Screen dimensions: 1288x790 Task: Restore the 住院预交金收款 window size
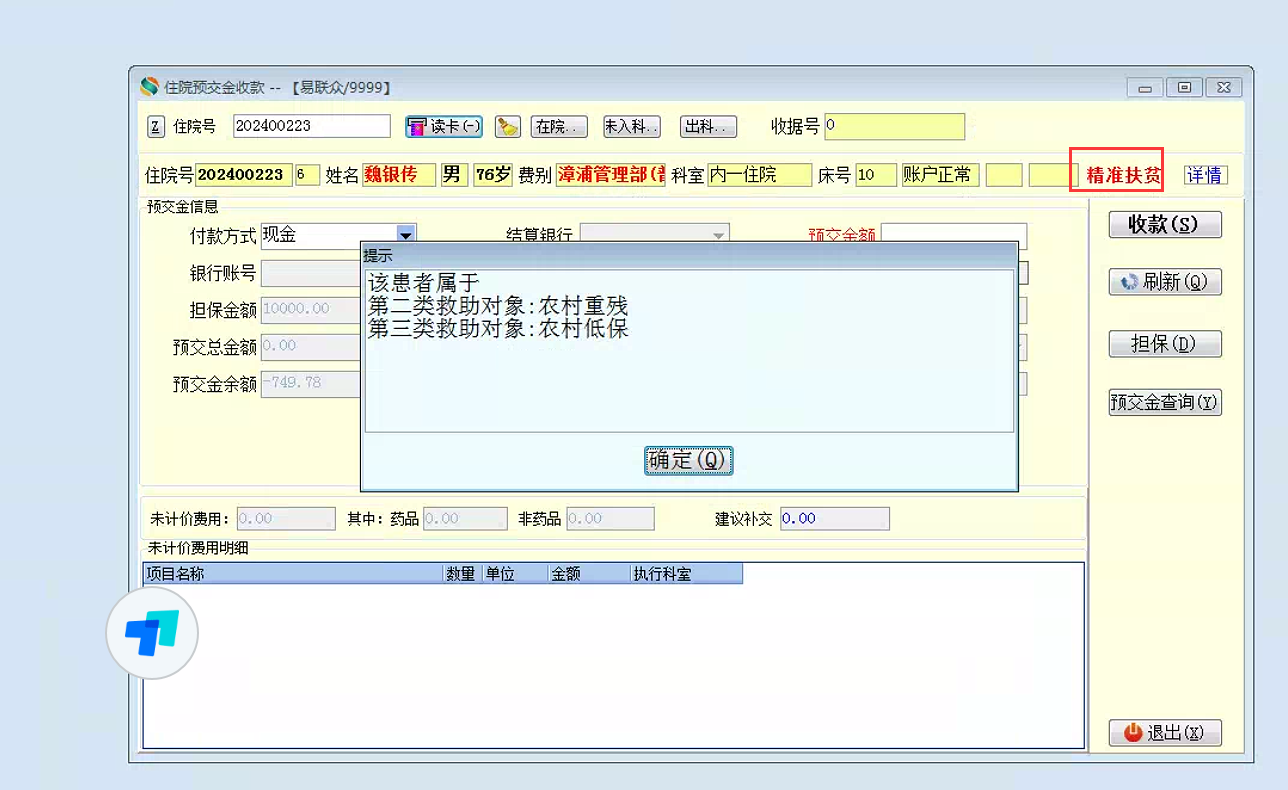(1184, 88)
